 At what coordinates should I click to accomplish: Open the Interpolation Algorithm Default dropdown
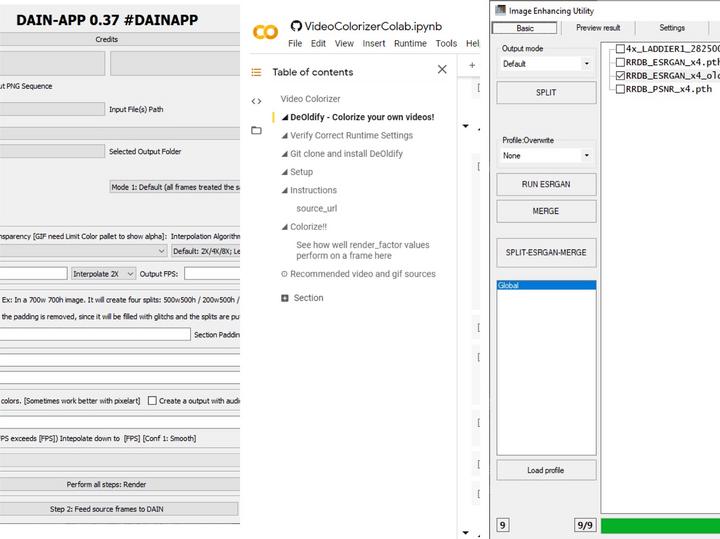click(x=206, y=251)
